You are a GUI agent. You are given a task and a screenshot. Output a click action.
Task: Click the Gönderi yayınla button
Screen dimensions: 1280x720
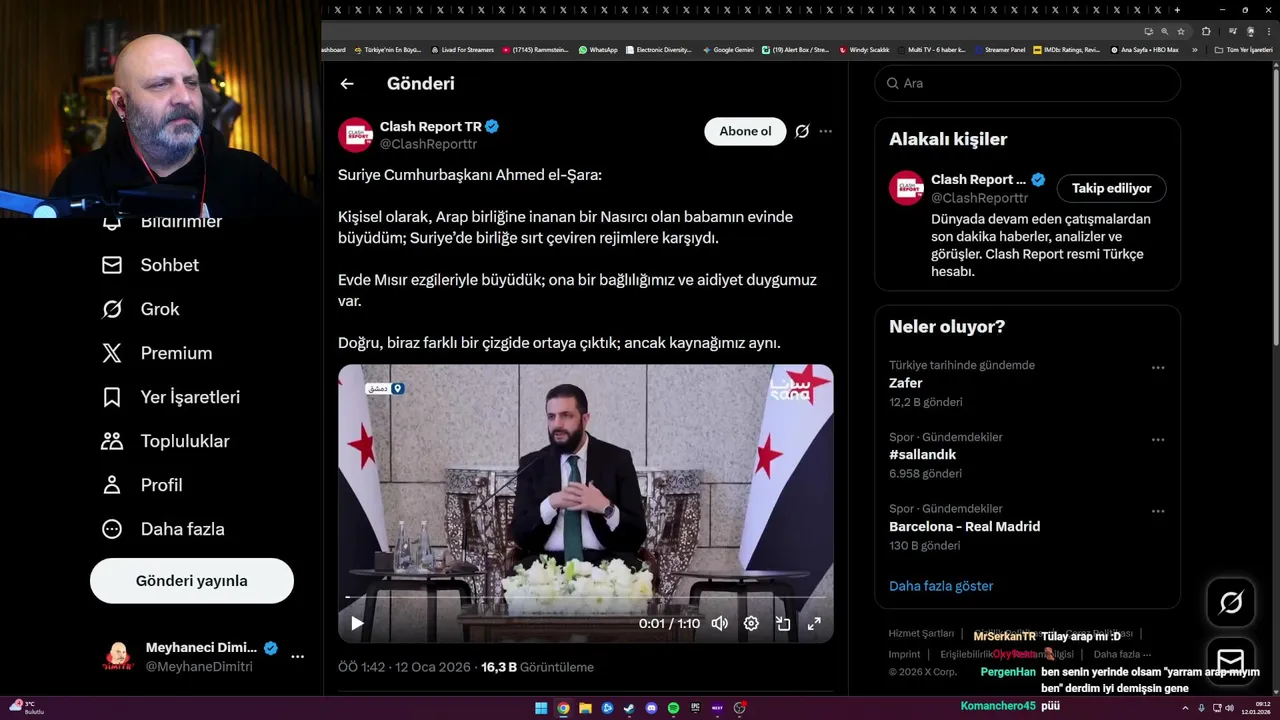pos(192,581)
